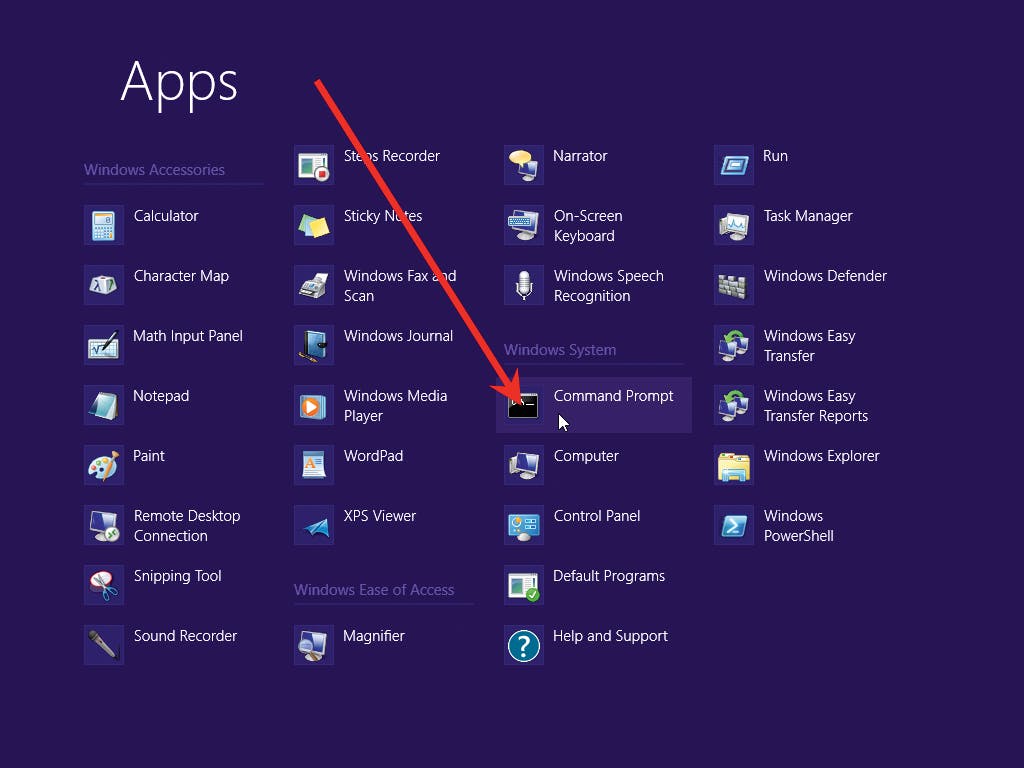Image resolution: width=1024 pixels, height=768 pixels.
Task: Open the Control Panel icon
Action: [x=524, y=526]
